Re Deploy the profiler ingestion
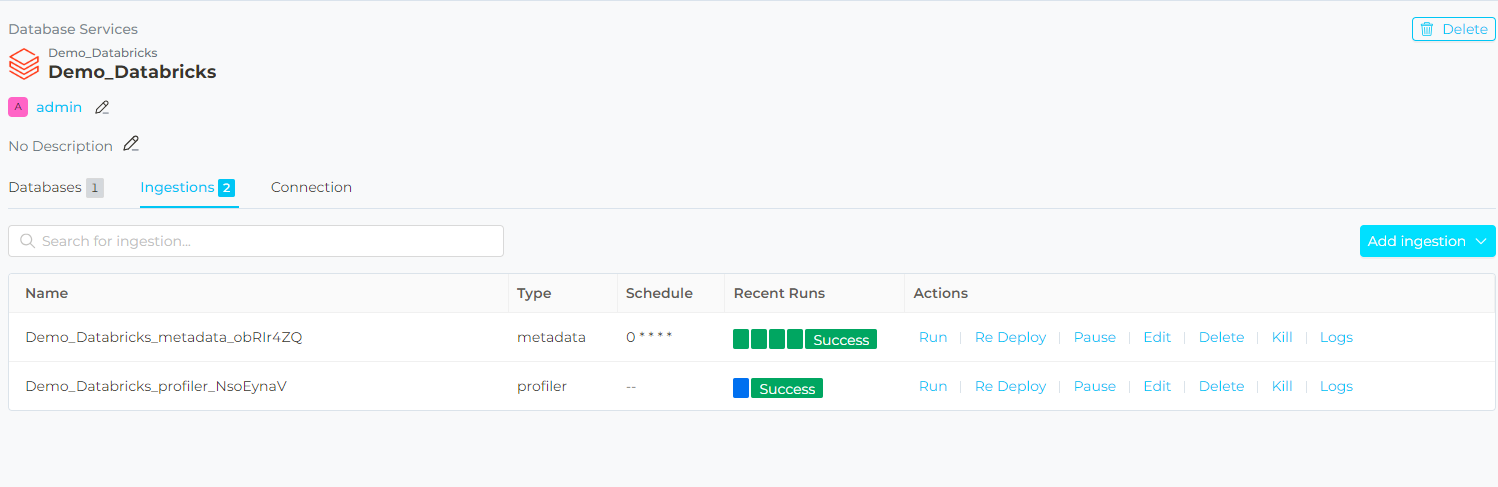The height and width of the screenshot is (487, 1498). [1010, 387]
